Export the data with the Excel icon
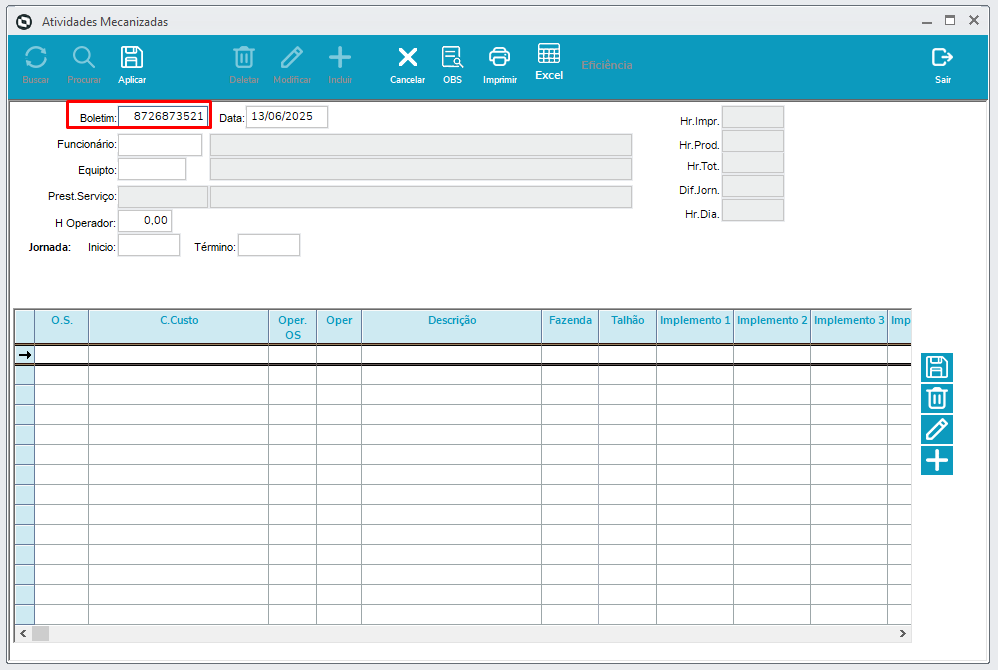 click(x=549, y=53)
